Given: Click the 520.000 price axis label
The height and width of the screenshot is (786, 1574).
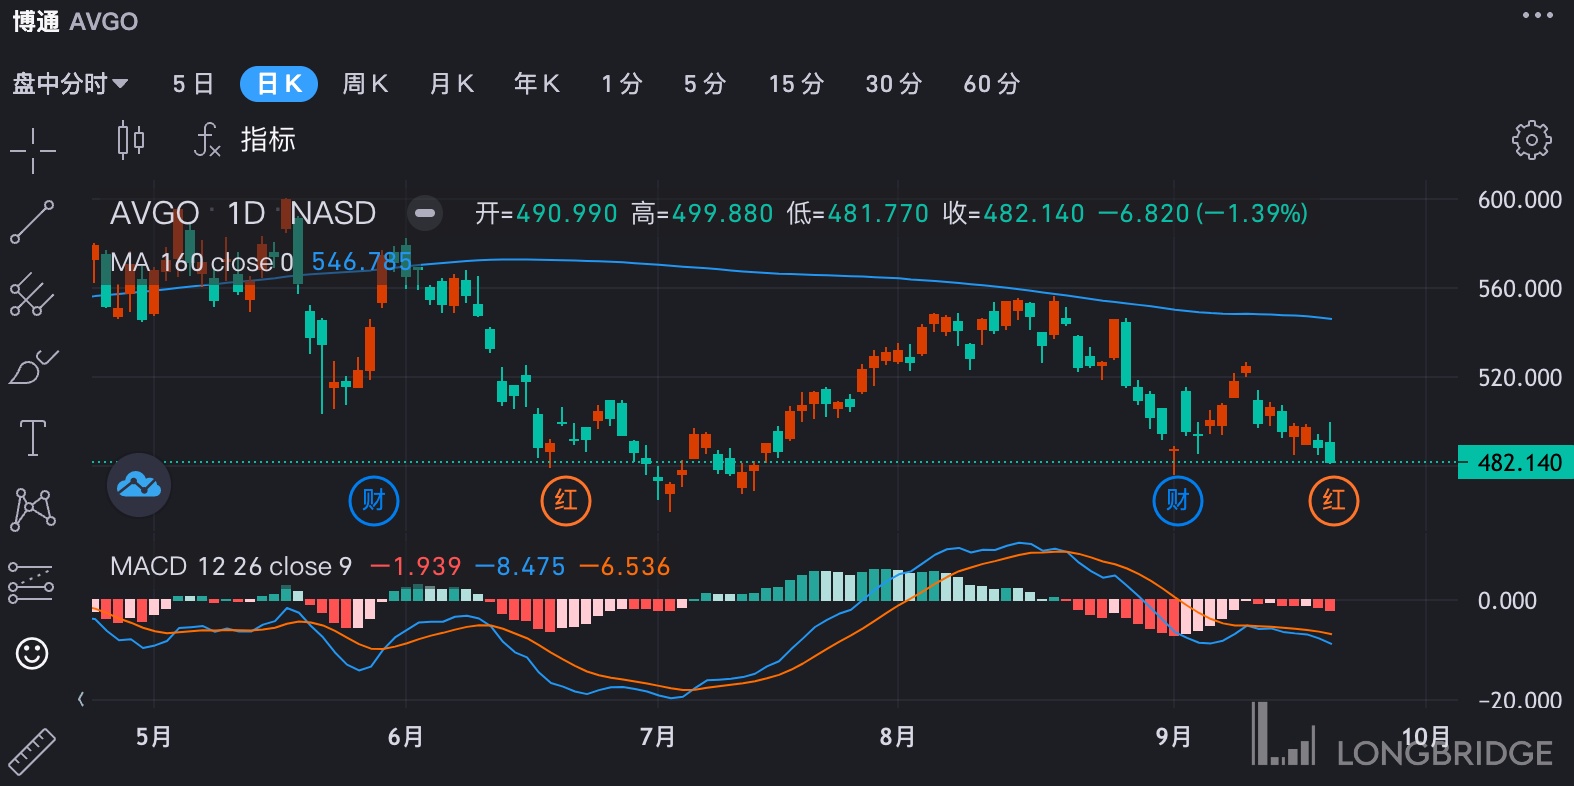Looking at the screenshot, I should (1520, 378).
